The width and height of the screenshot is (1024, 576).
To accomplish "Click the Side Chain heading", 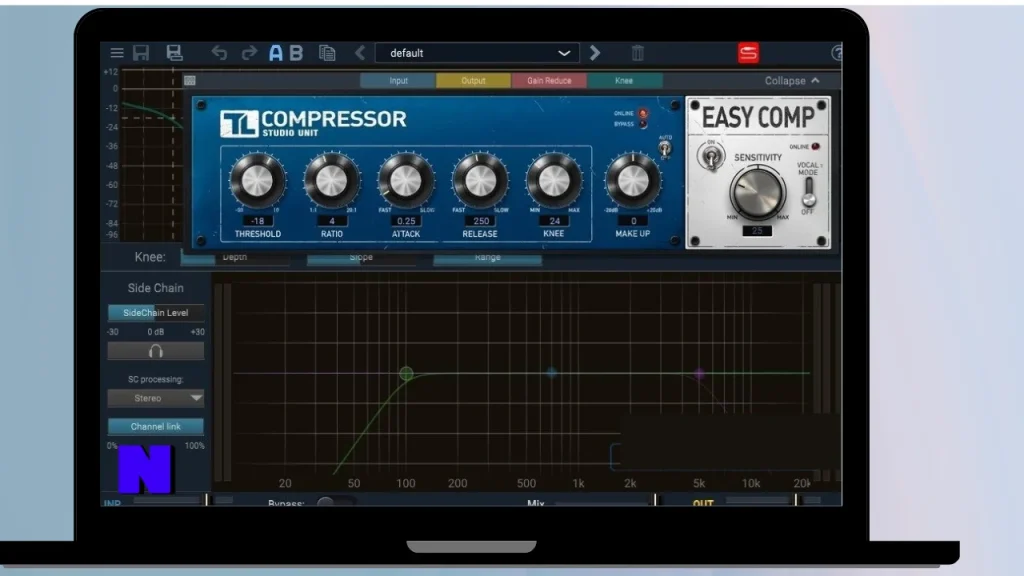I will pos(155,288).
